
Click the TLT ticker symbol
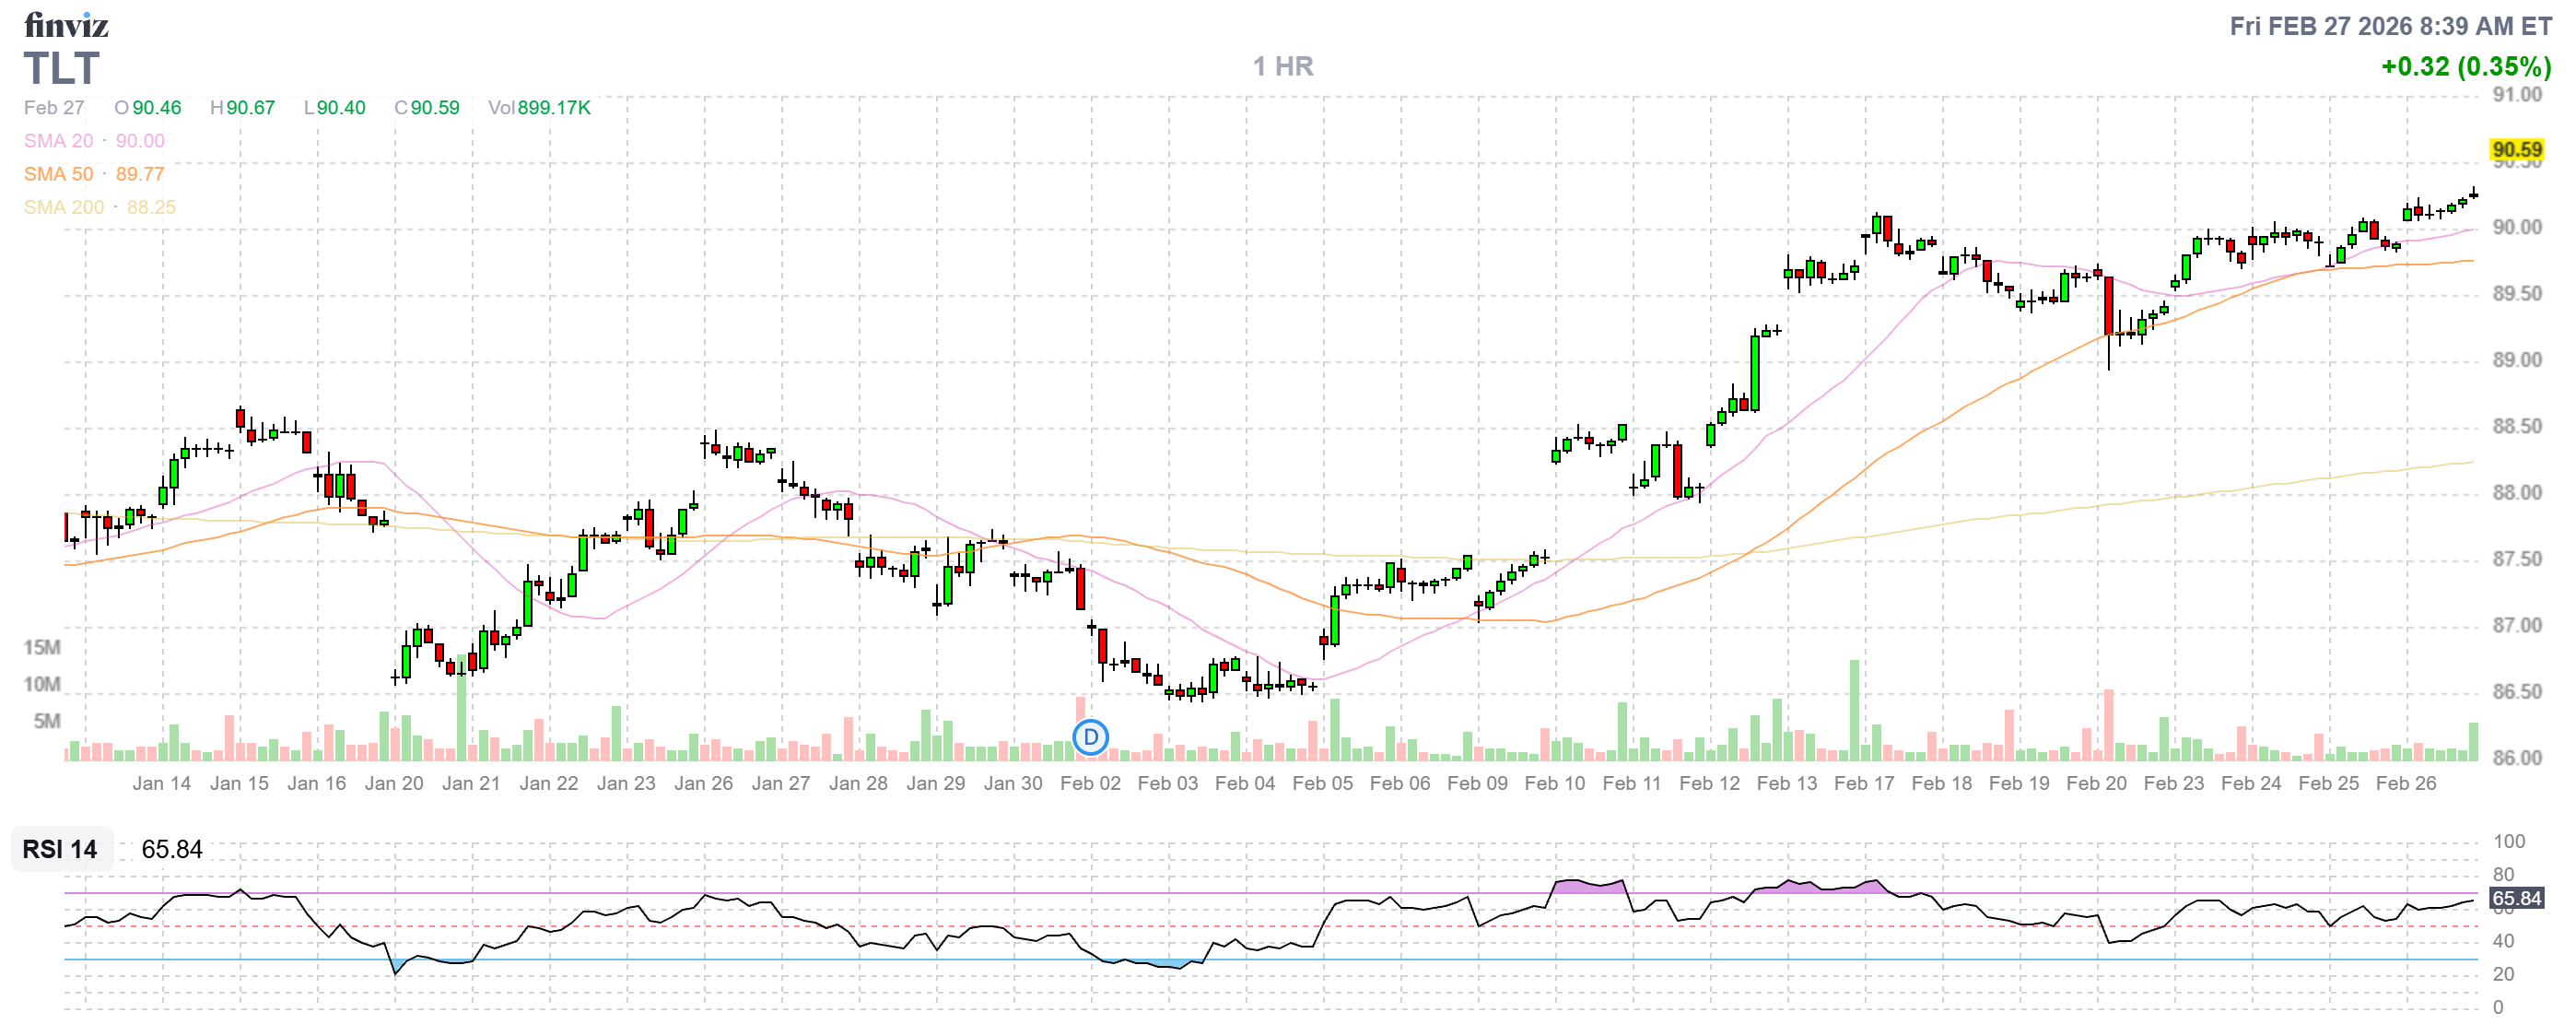62,69
